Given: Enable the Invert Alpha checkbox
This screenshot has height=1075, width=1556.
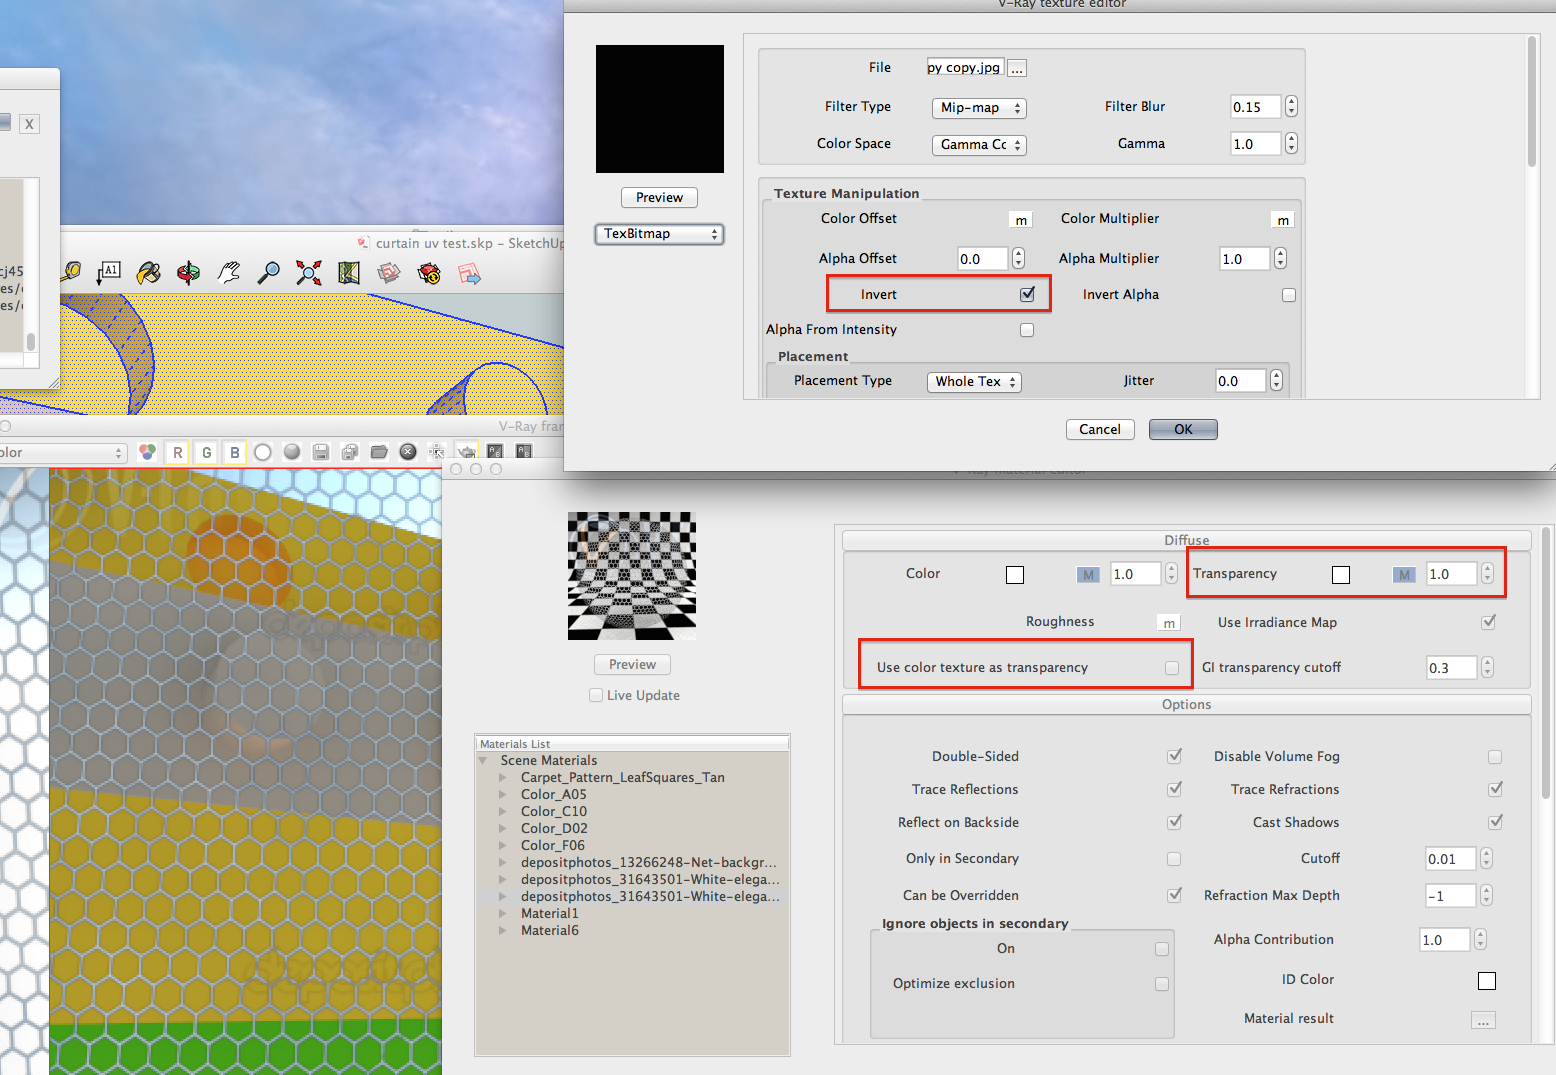Looking at the screenshot, I should pyautogui.click(x=1289, y=295).
